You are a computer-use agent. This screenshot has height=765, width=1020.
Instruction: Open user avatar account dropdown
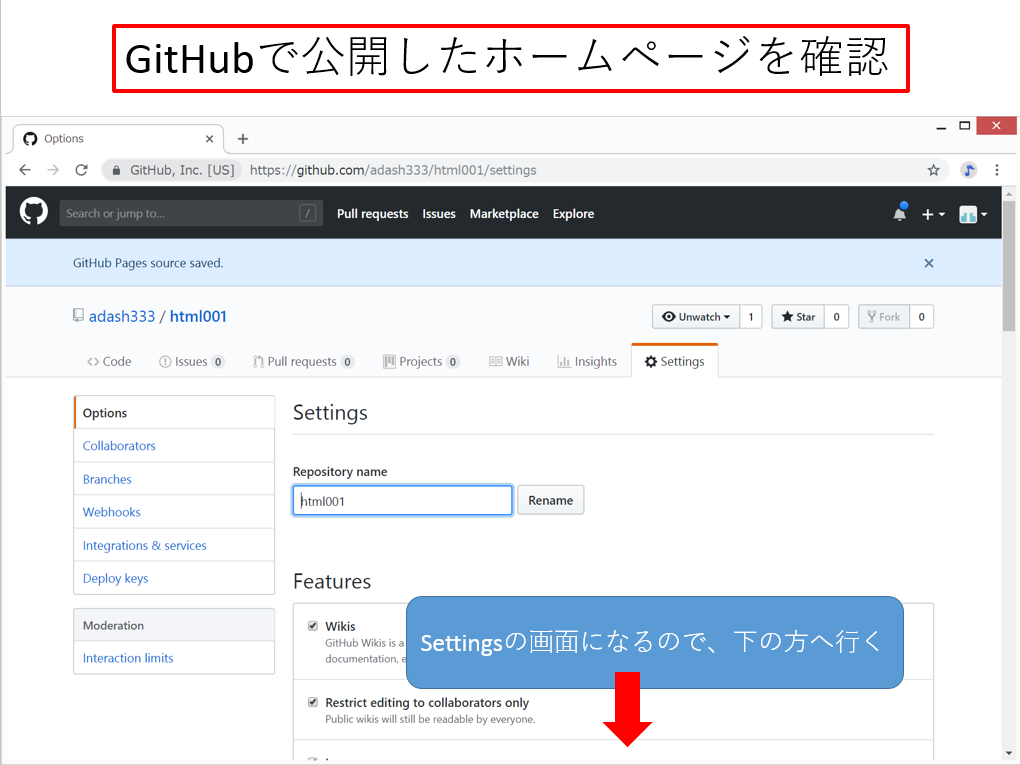[x=973, y=214]
